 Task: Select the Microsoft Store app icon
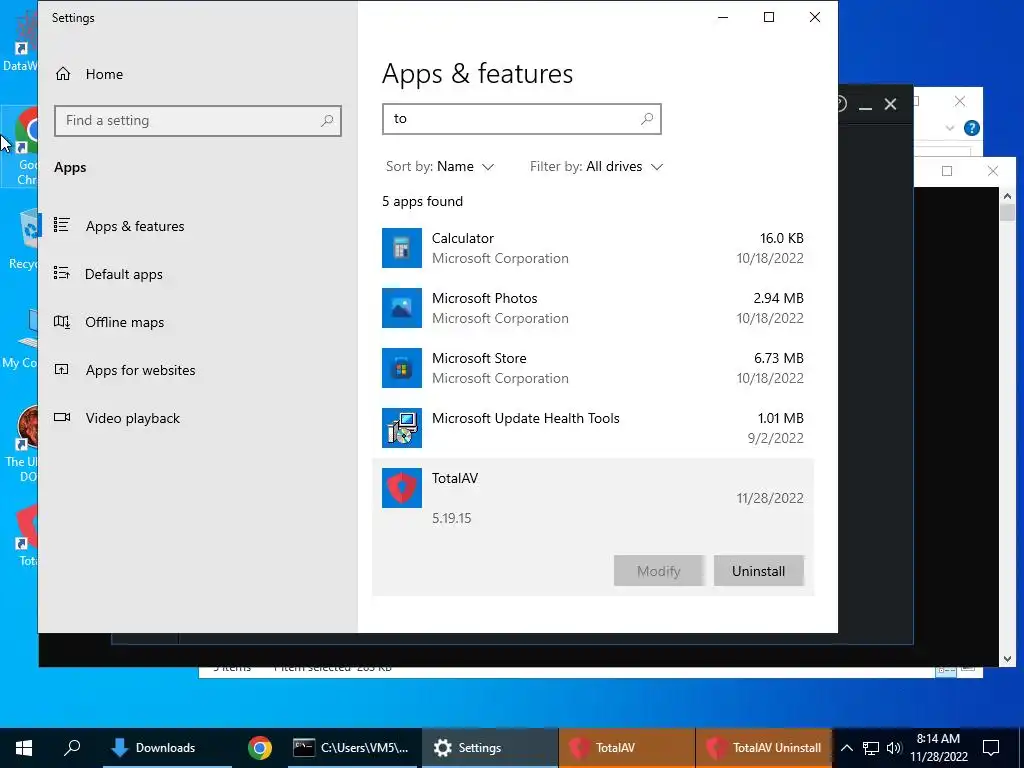[x=402, y=368]
